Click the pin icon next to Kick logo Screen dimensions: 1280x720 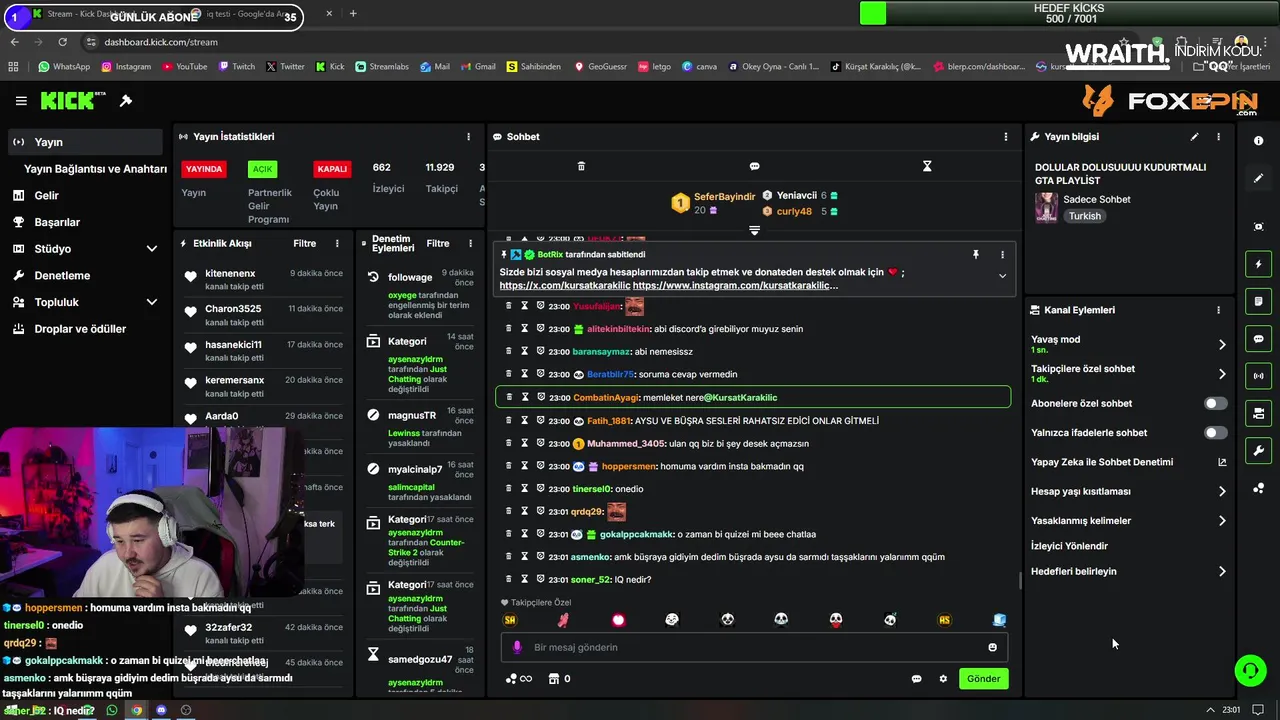click(126, 101)
